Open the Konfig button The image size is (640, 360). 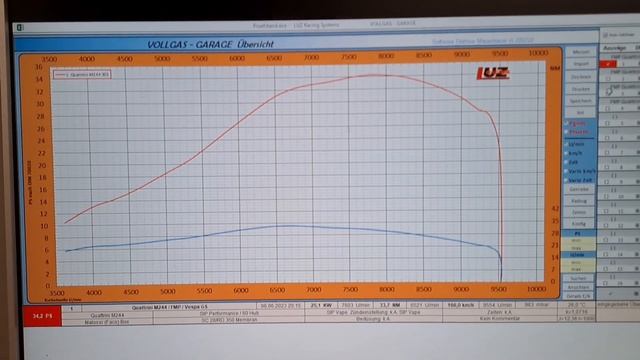click(579, 224)
